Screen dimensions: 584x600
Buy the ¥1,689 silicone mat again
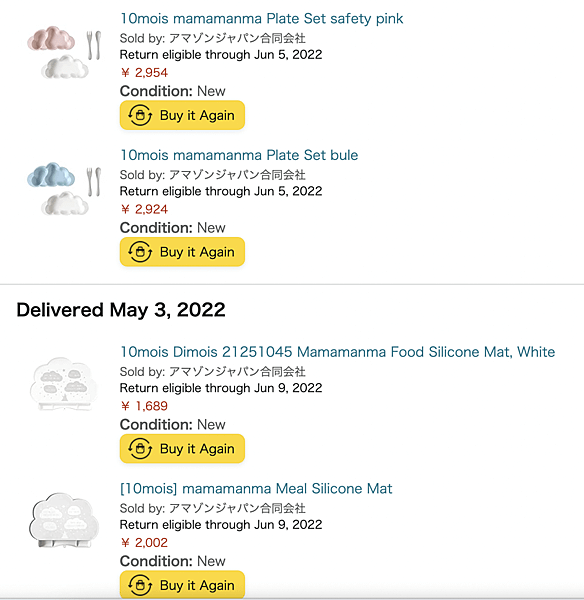(182, 448)
